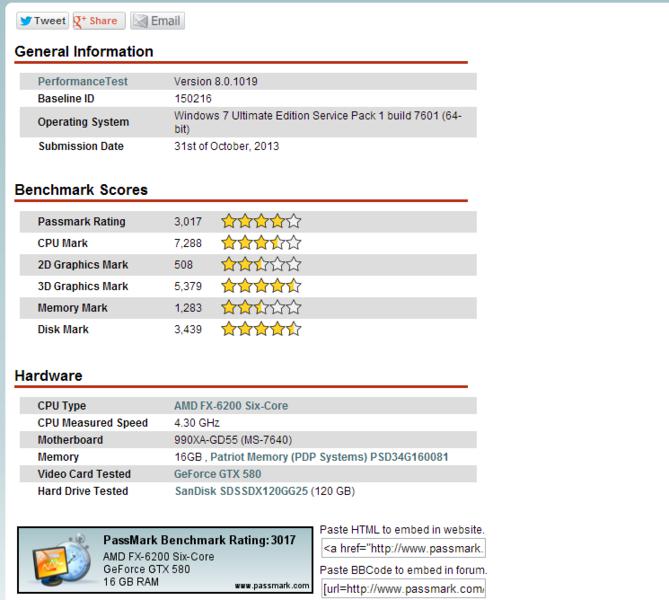Click the Email share button
Viewport: 669px width, 600px height.
pos(157,20)
